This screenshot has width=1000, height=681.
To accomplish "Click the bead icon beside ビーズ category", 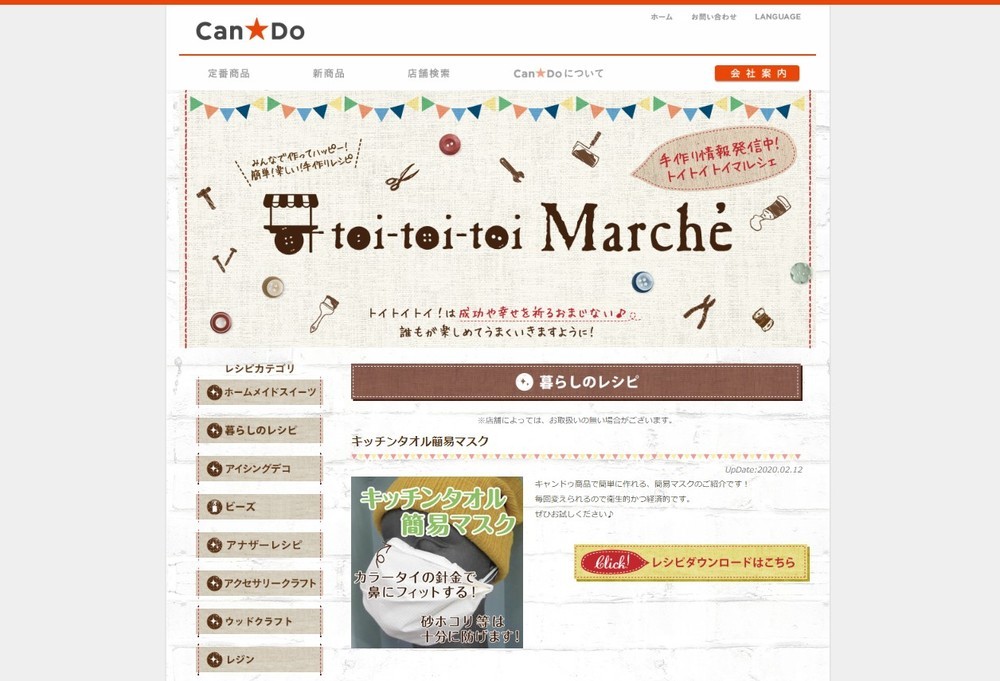I will (214, 507).
